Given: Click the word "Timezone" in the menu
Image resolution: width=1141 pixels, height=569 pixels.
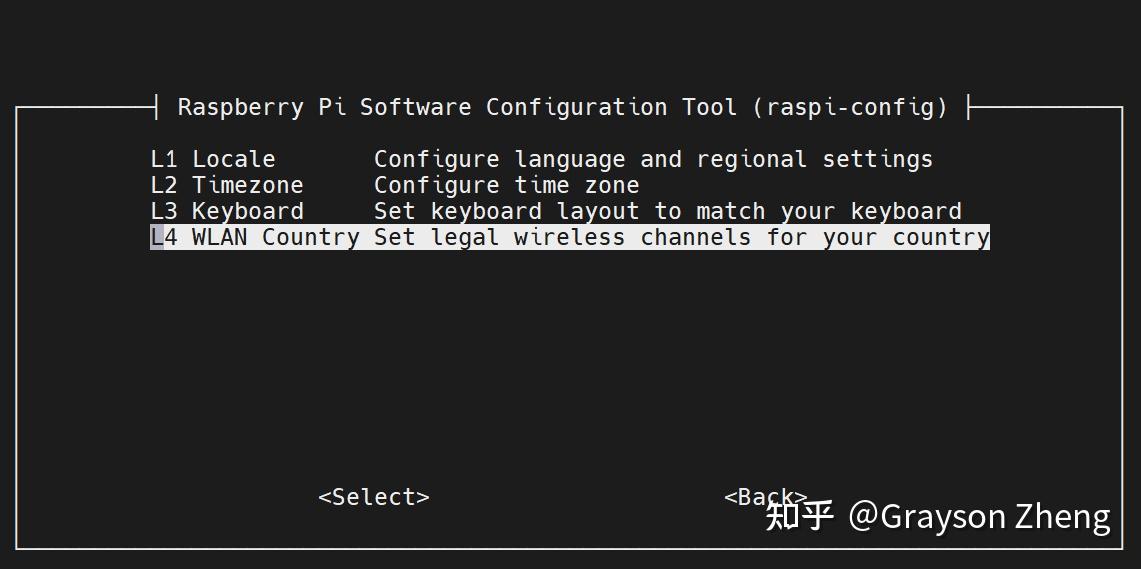Looking at the screenshot, I should pos(247,185).
